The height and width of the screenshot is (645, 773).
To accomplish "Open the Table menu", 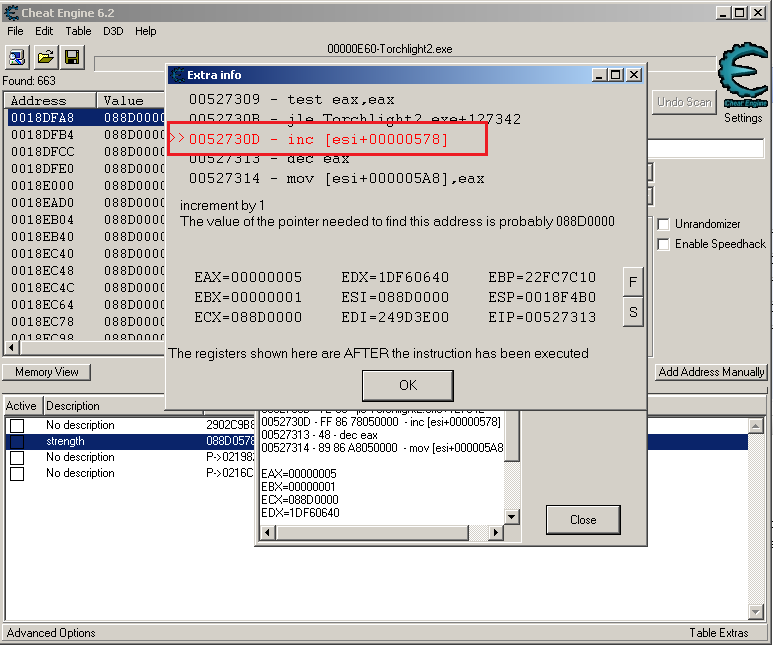I will pyautogui.click(x=78, y=31).
